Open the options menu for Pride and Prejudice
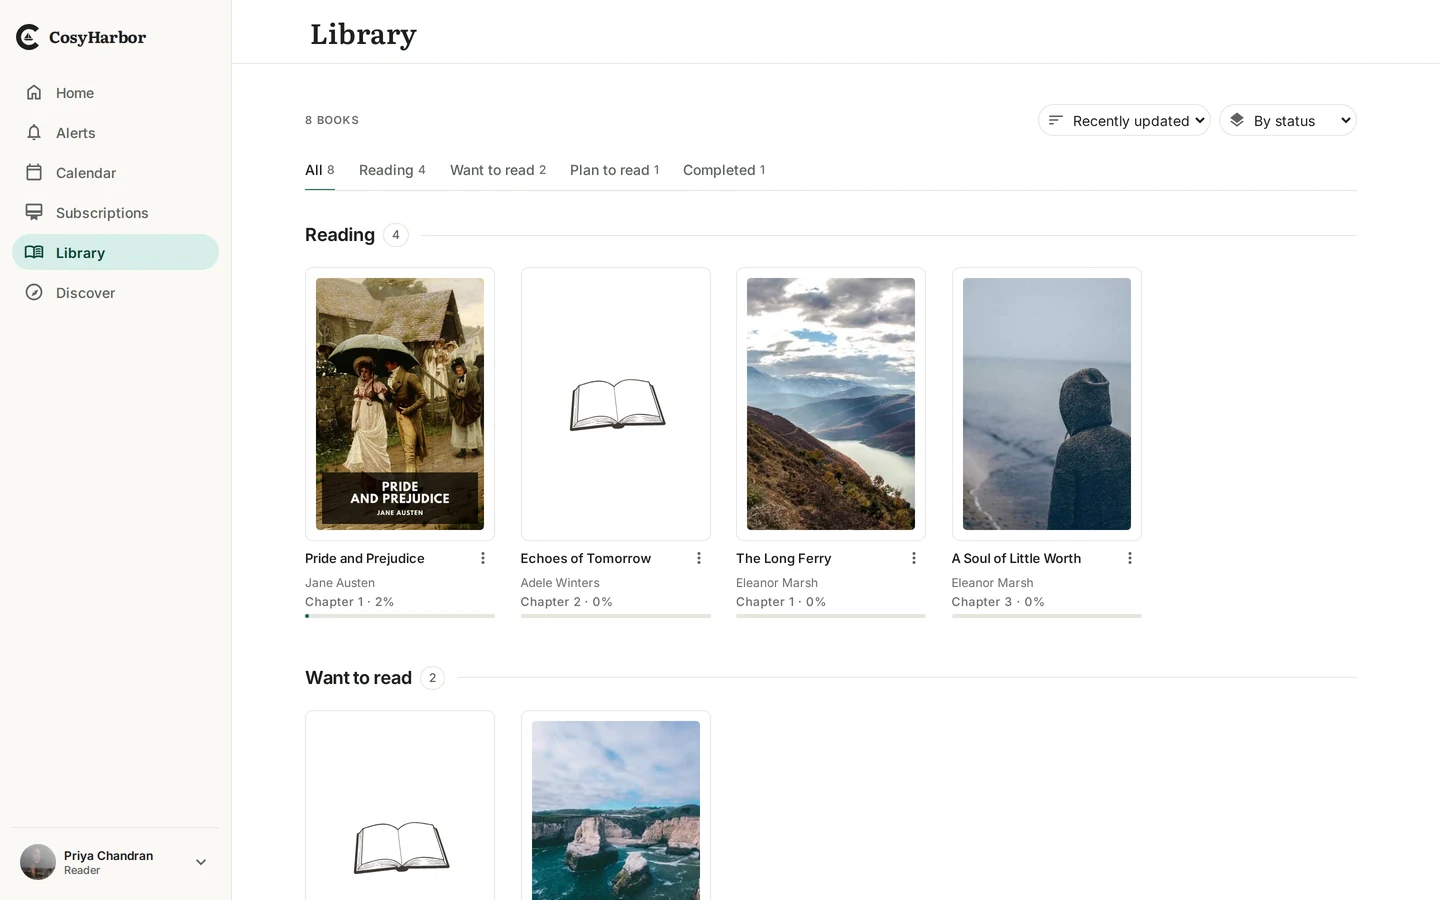Viewport: 1440px width, 900px height. click(483, 558)
